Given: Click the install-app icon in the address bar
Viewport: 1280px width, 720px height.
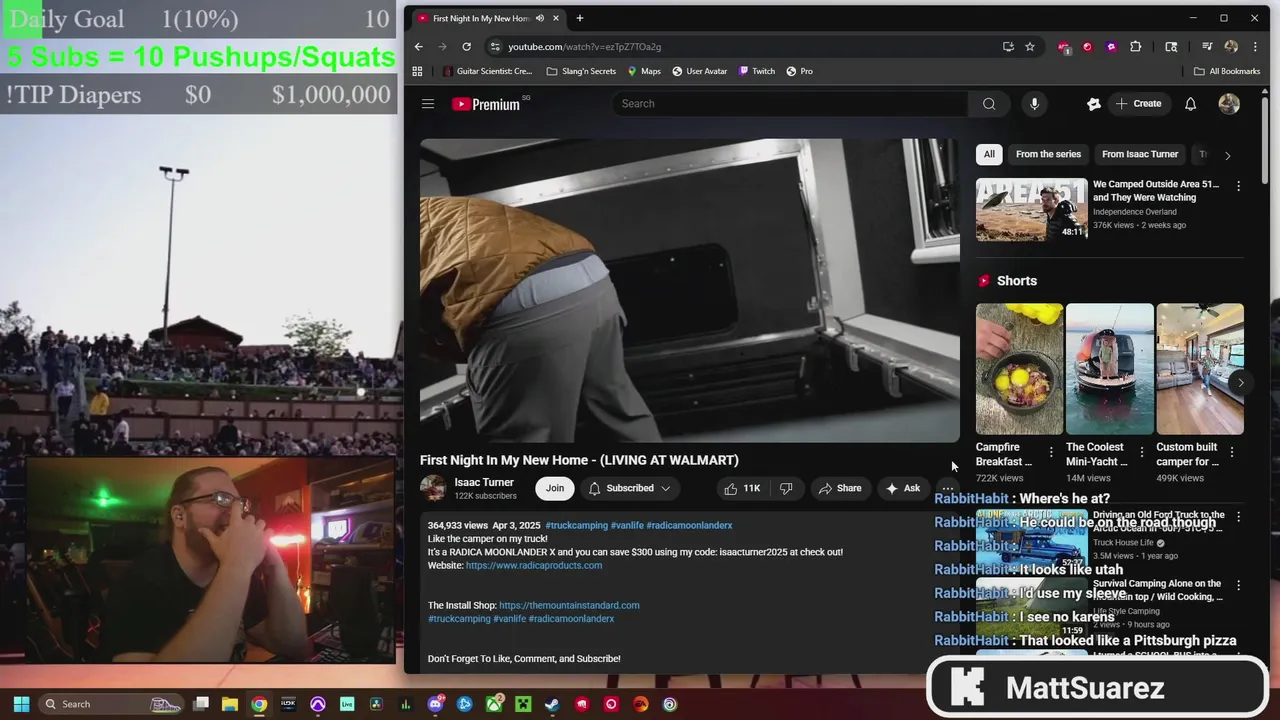Looking at the screenshot, I should [1008, 46].
